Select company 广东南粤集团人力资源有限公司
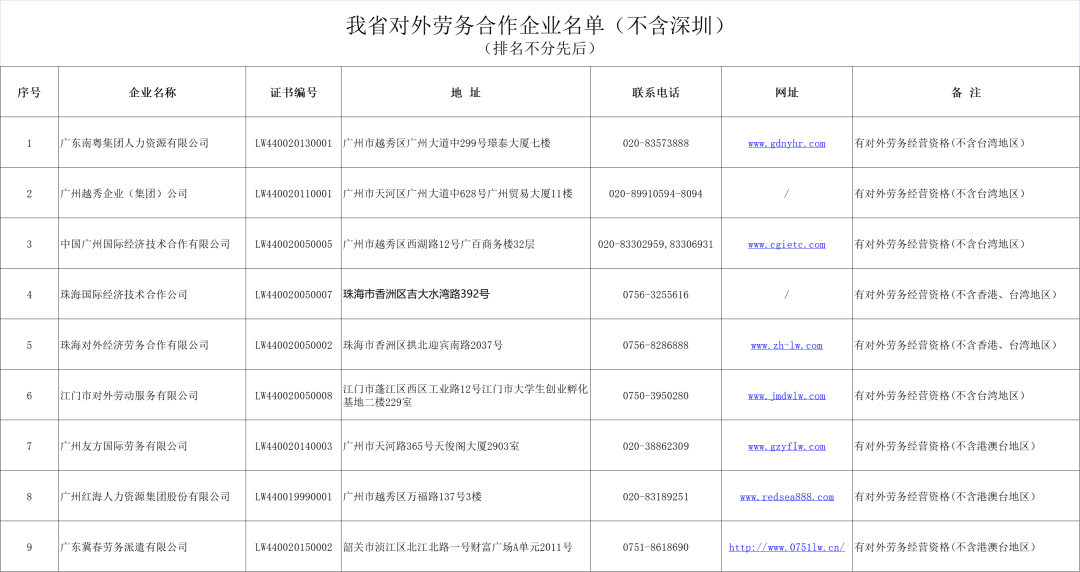Screen dimensions: 1080x572 click(x=134, y=143)
